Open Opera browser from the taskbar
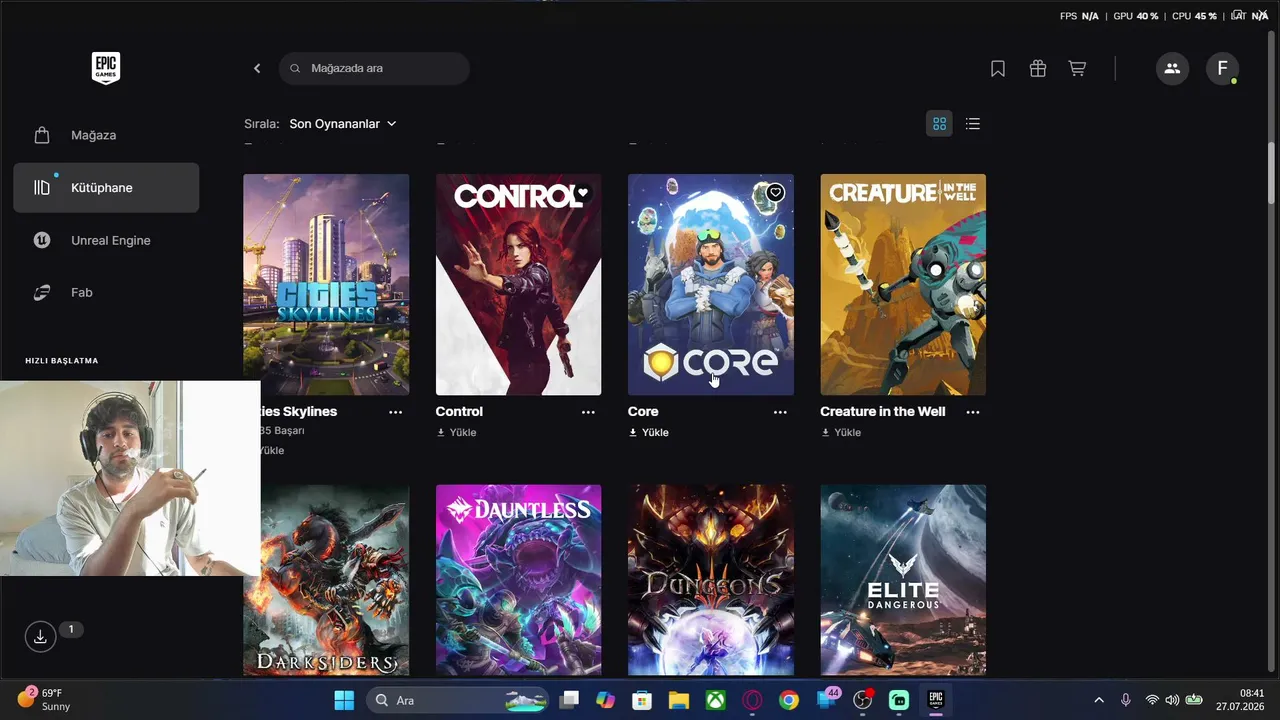 coord(753,700)
